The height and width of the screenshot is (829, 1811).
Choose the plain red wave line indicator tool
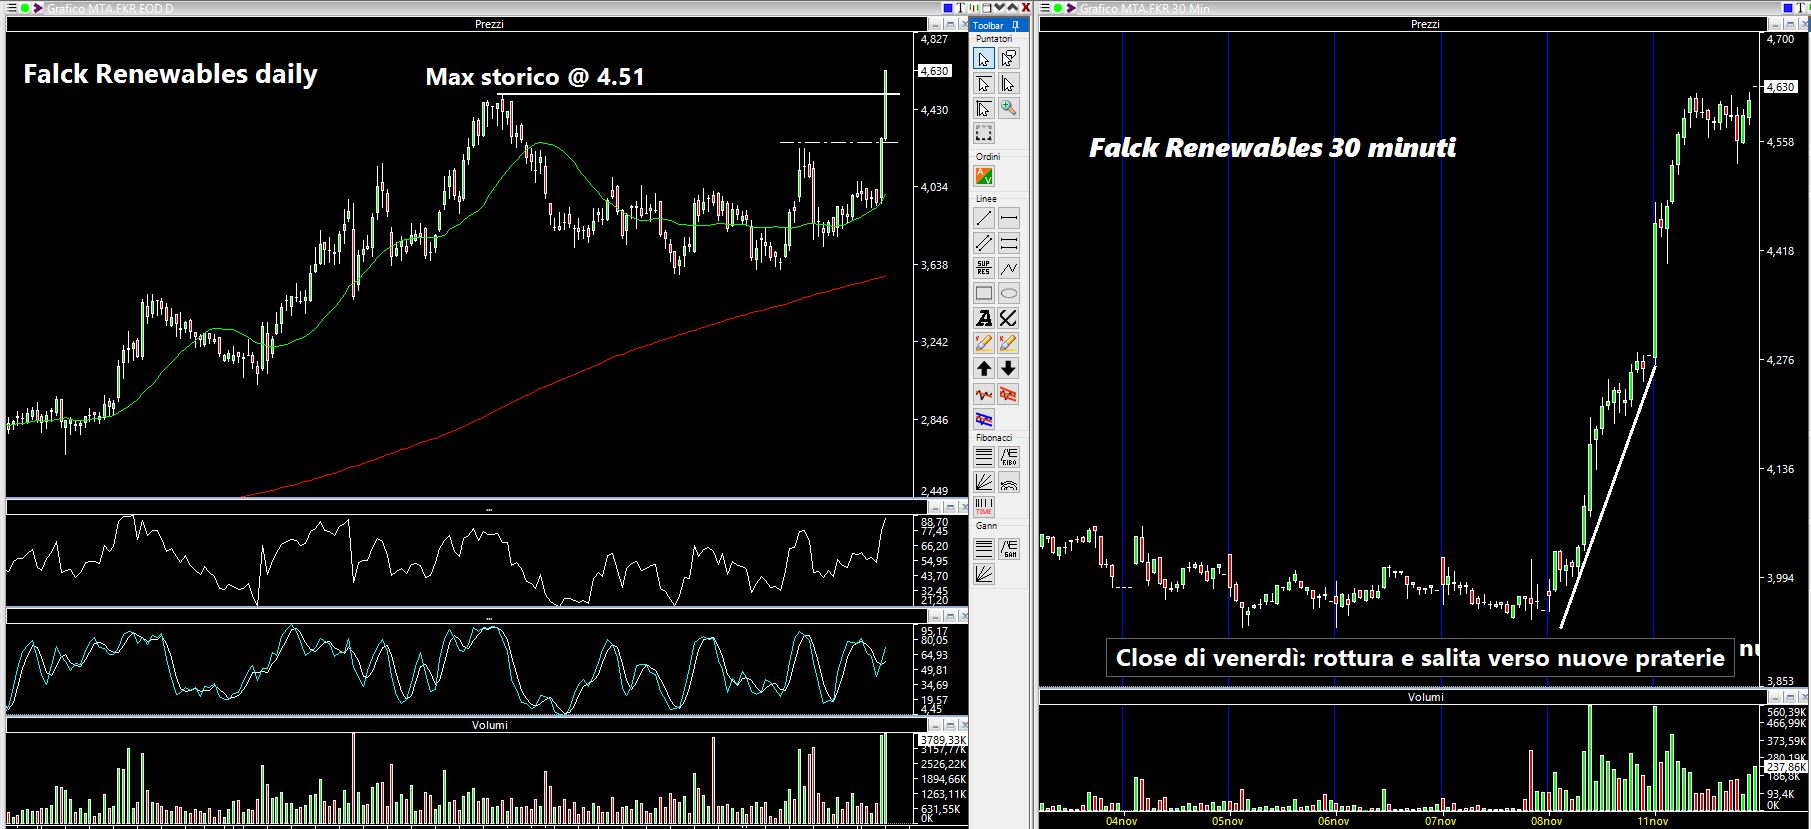984,394
